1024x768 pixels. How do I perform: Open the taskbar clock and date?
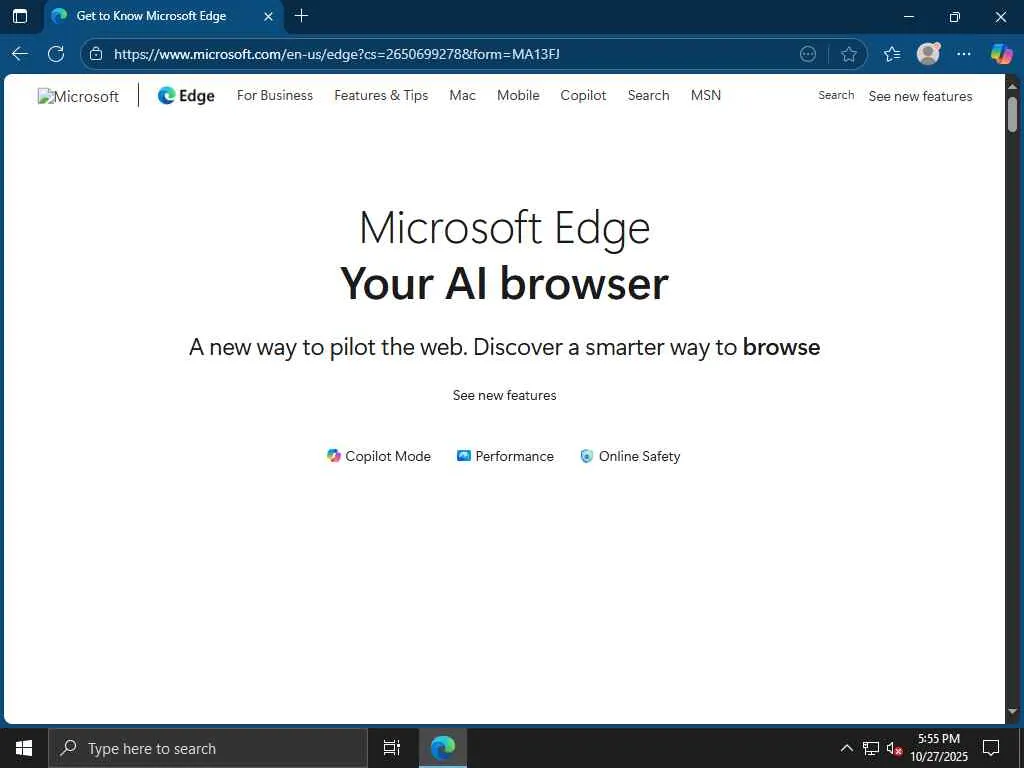[x=939, y=748]
